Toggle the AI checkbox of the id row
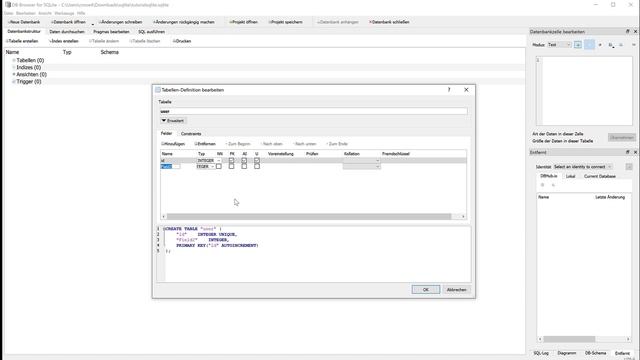This screenshot has height=360, width=640. [x=244, y=160]
